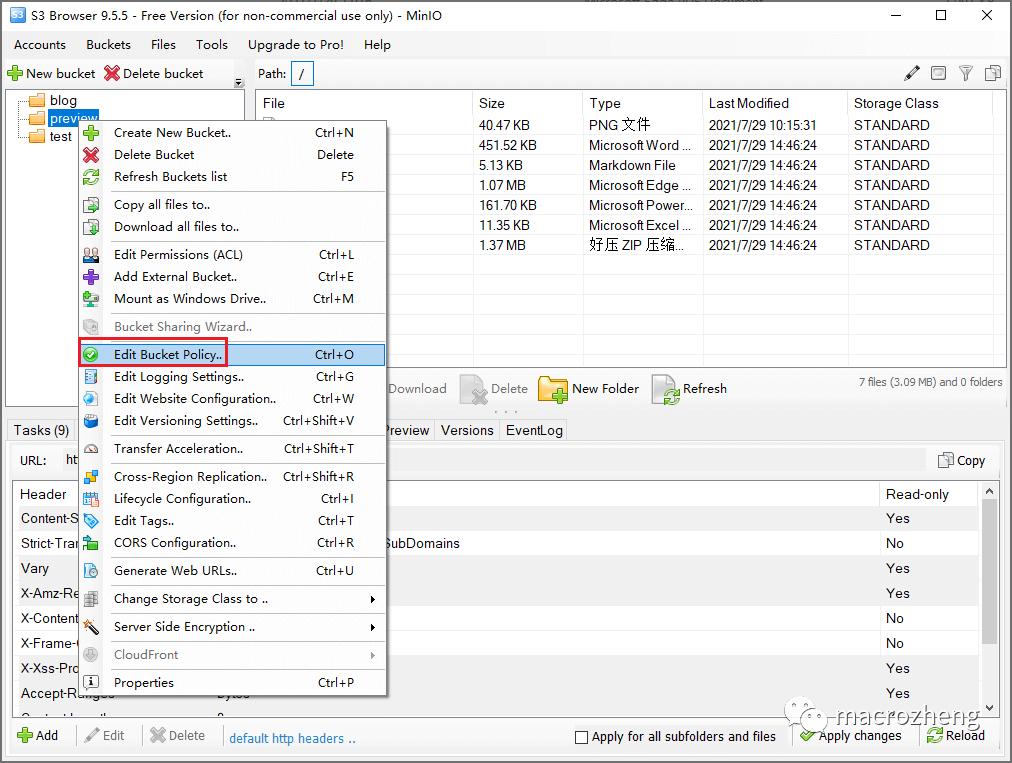Open the default http headers link

[292, 738]
